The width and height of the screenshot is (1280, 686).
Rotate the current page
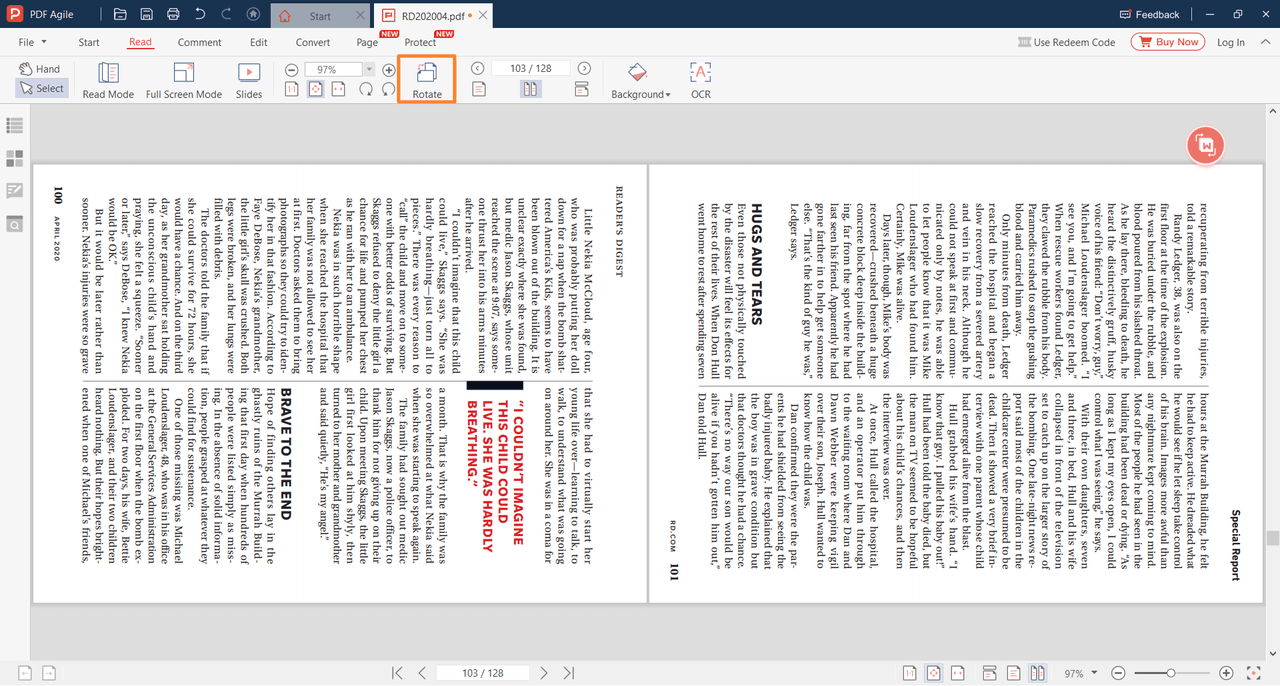[426, 79]
